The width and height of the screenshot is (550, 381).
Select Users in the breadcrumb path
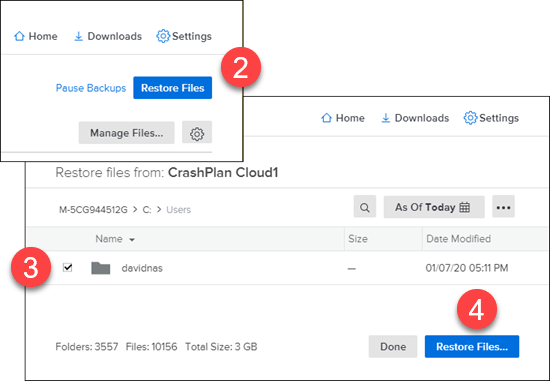point(179,210)
